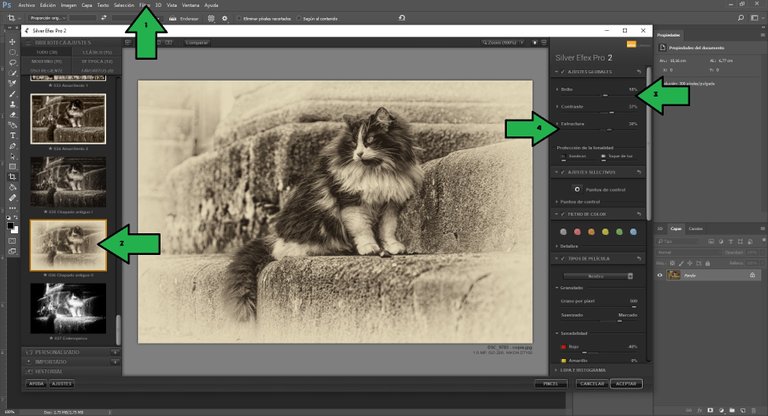
Task: Click the new adjustment layer icon
Action: click(721, 410)
